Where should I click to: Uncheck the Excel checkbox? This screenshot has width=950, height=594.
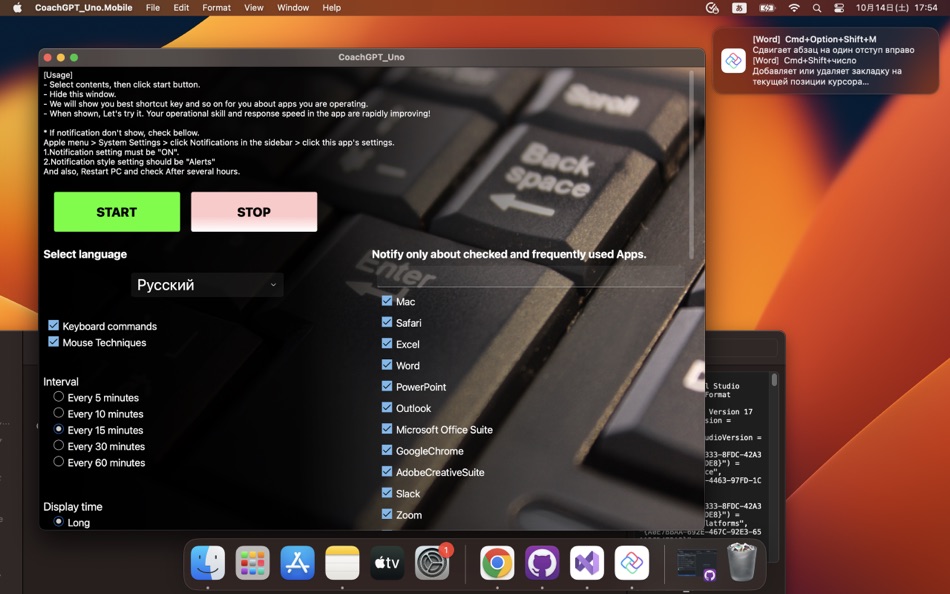point(387,343)
